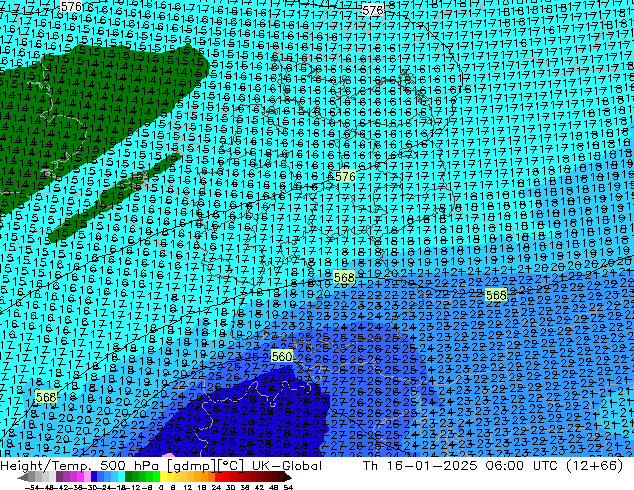634x490 pixels.
Task: Click the 'Height/Temp.' title text
Action: [47, 466]
